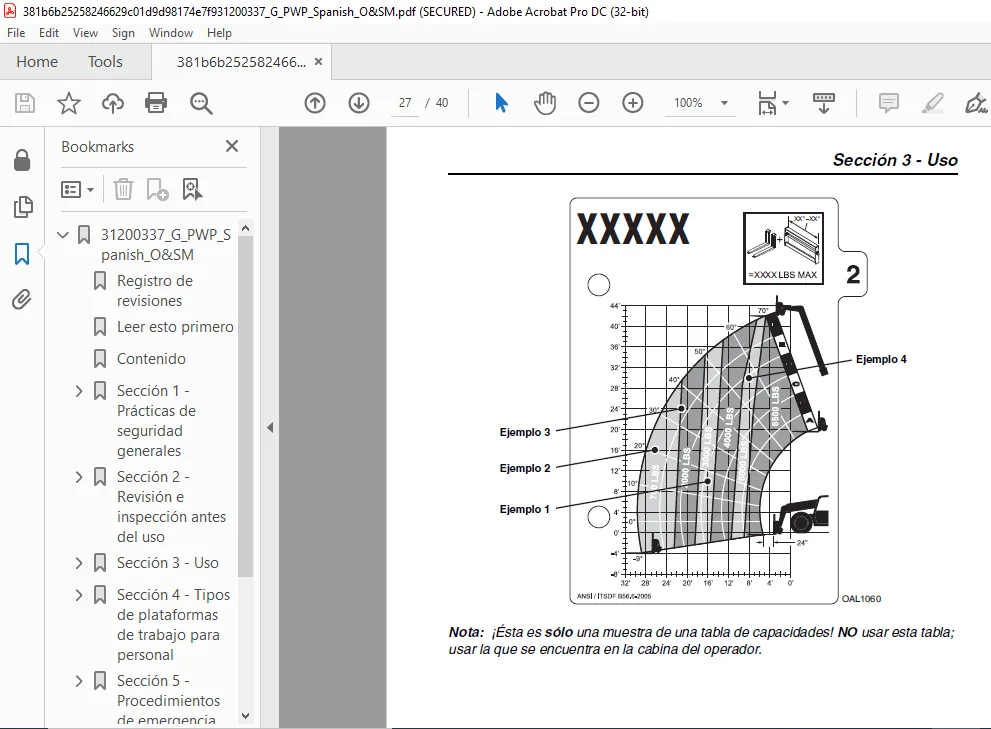The width and height of the screenshot is (991, 729).
Task: Find current bookmark icon
Action: point(192,189)
